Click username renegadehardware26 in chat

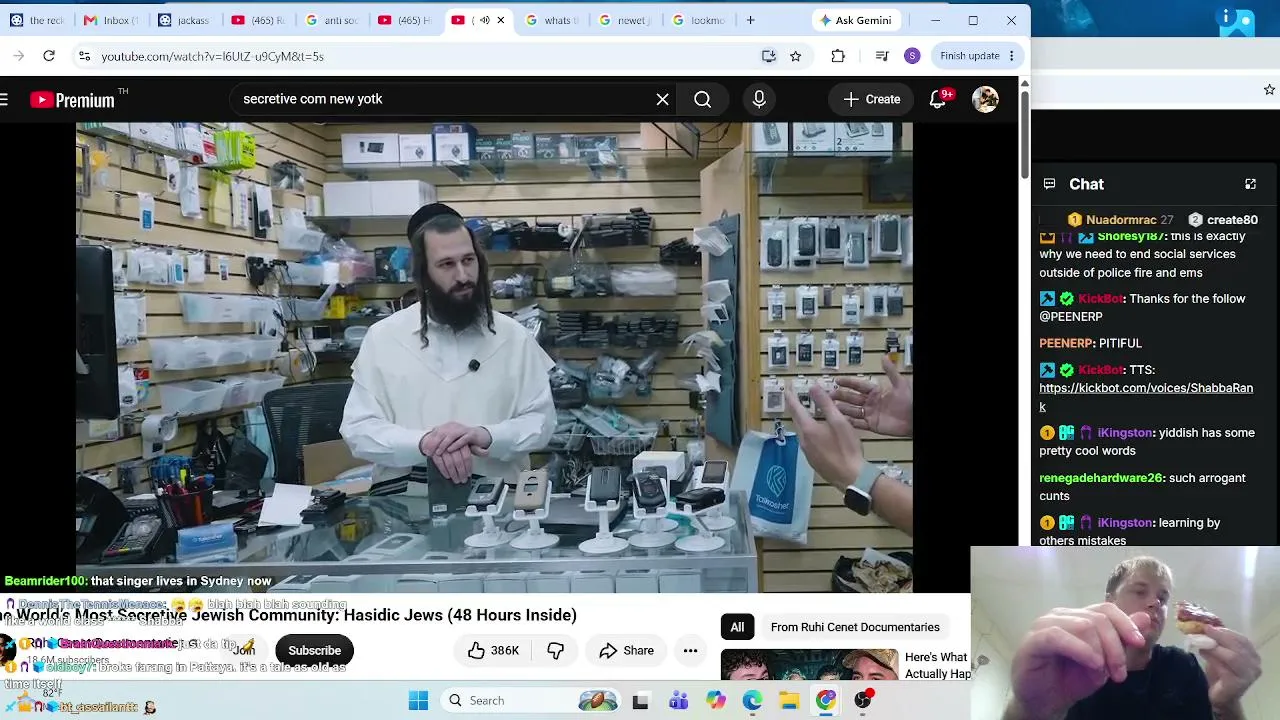(1101, 478)
